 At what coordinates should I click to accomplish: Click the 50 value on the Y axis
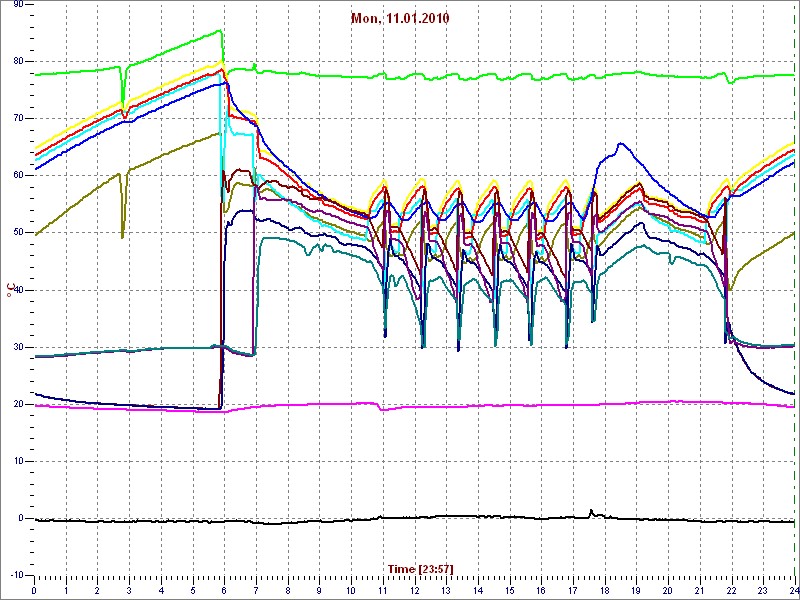17,233
